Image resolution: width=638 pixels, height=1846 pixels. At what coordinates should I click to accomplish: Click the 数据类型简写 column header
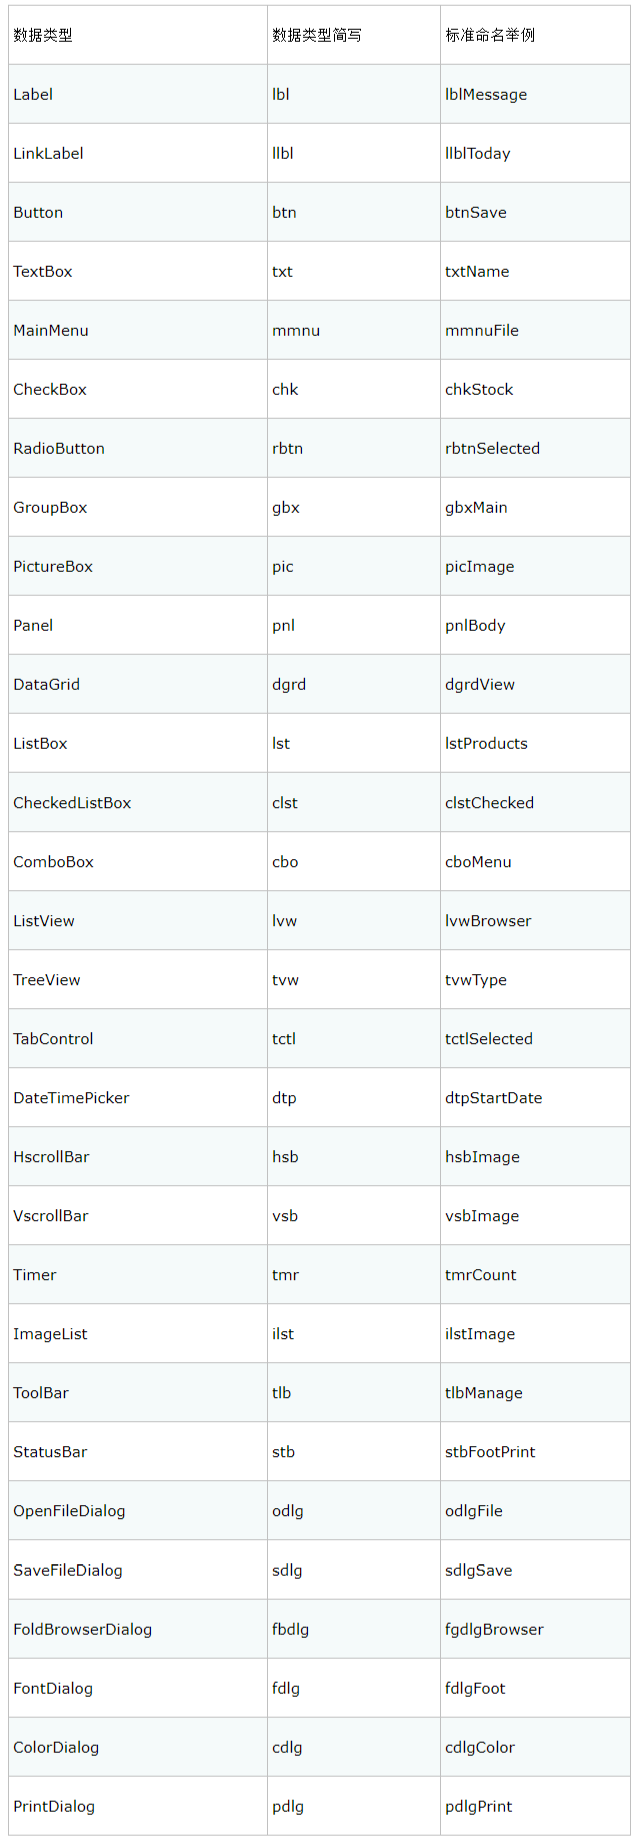(317, 35)
